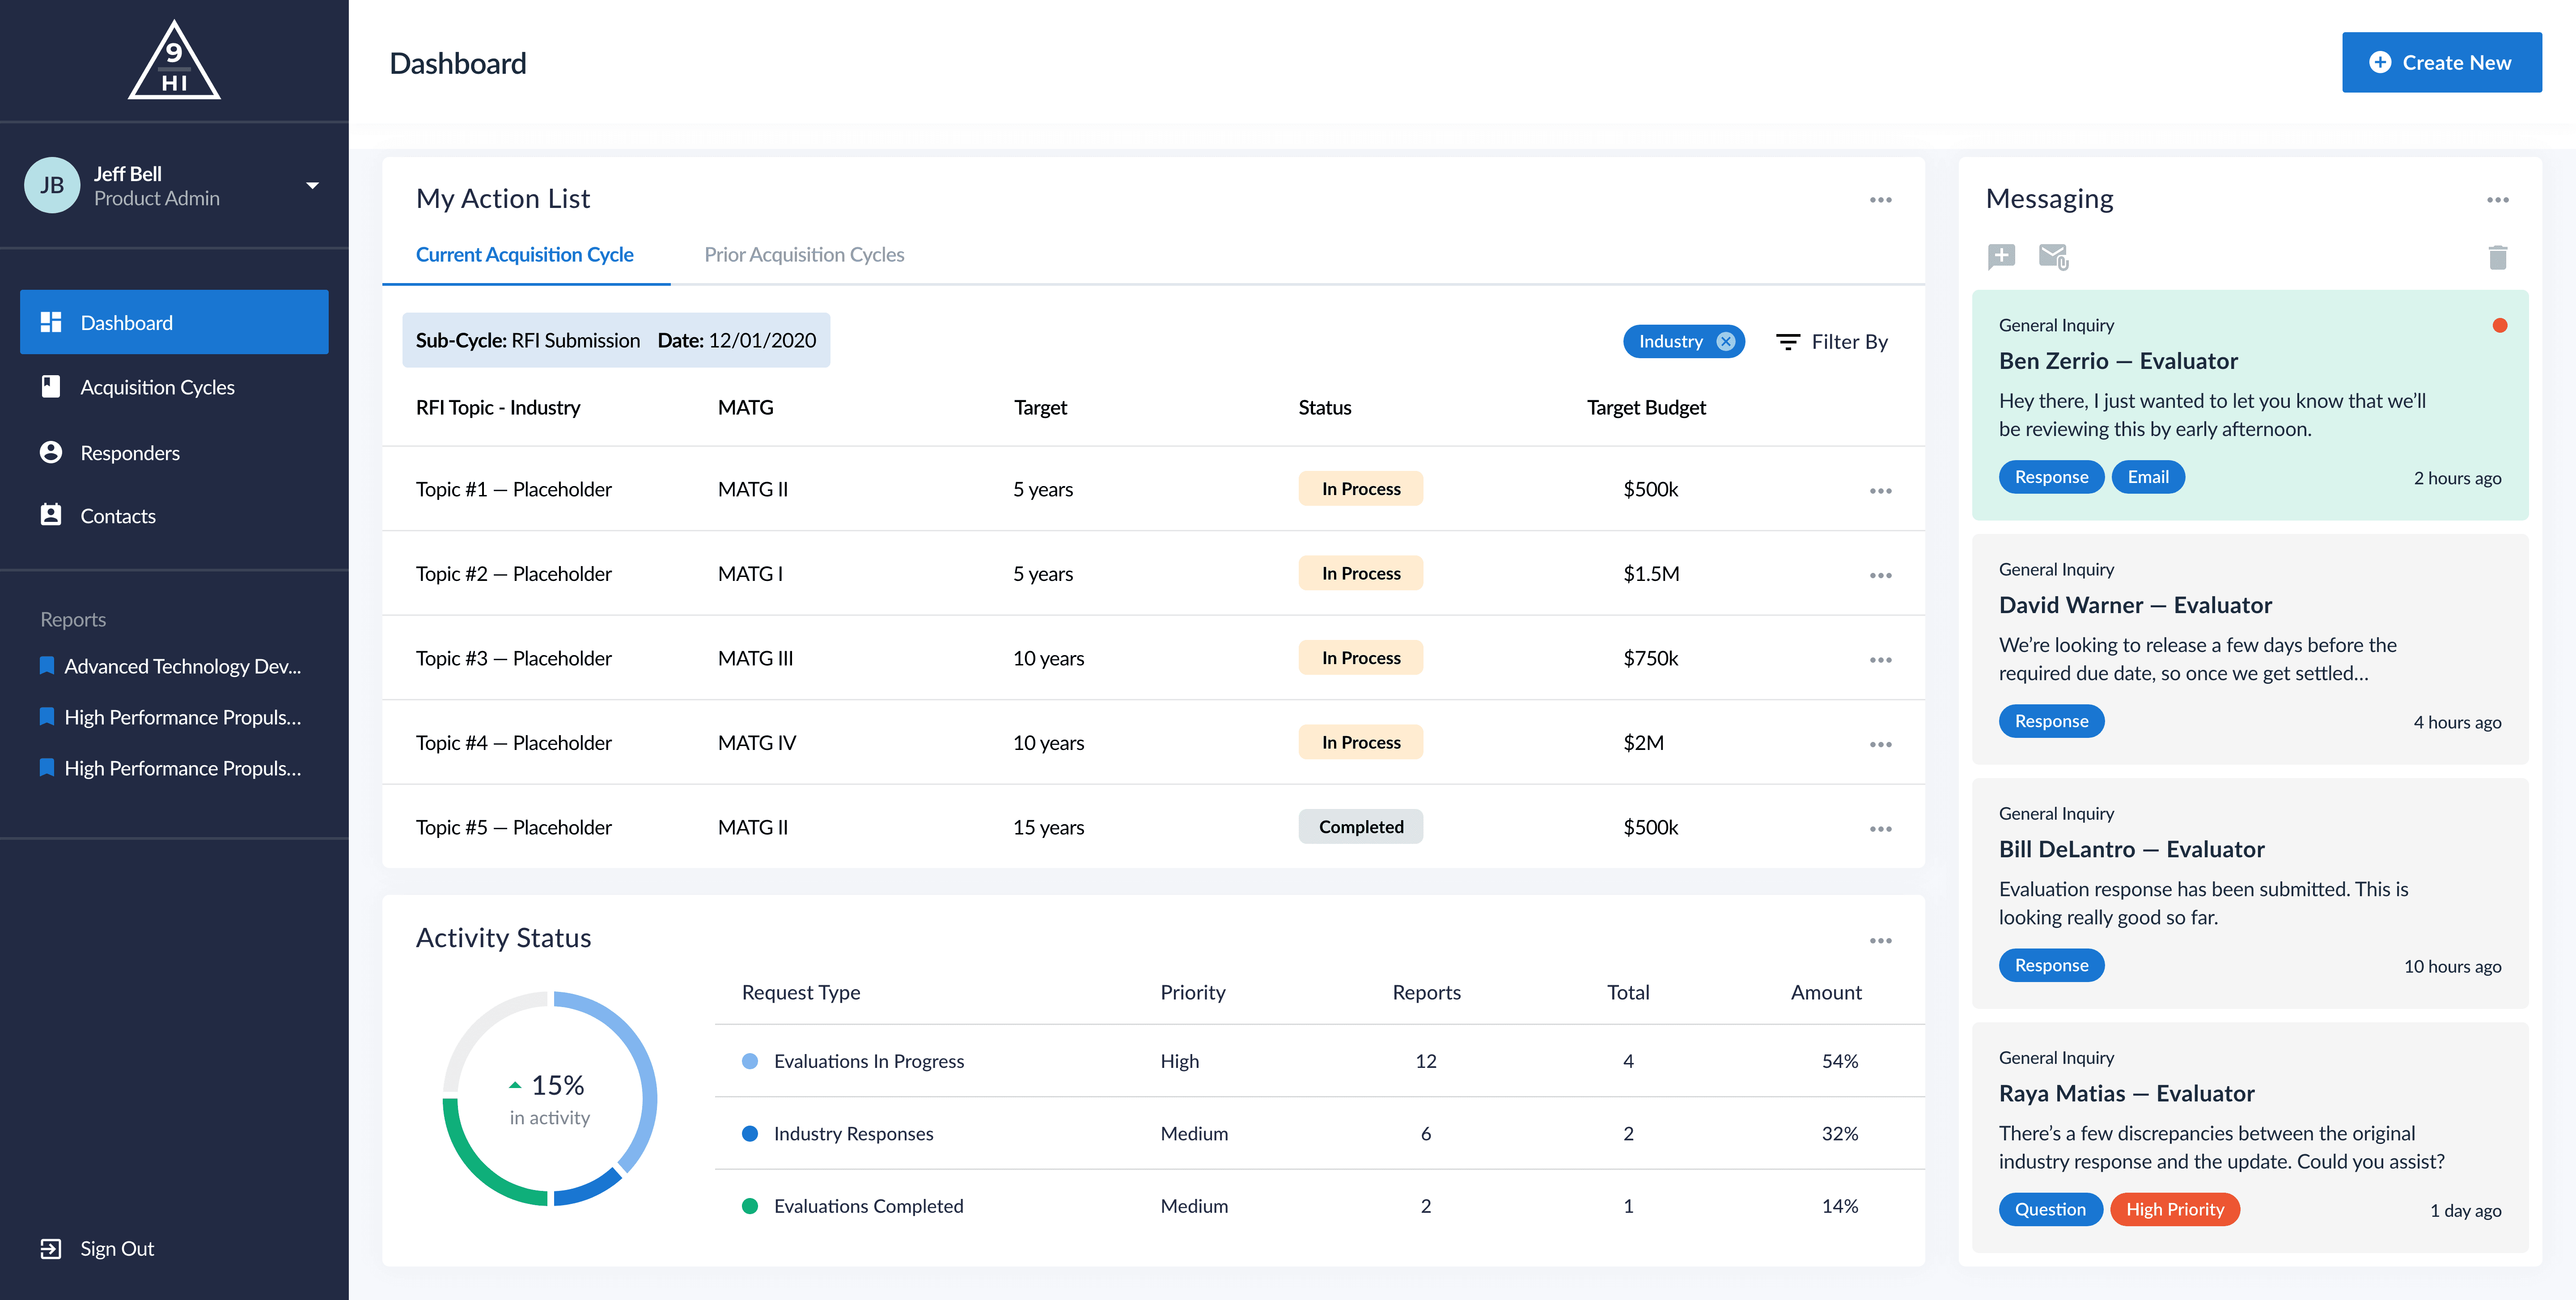Screen dimensions: 2576x1300
Task: Click Response tag on David Warner message
Action: 2051,721
